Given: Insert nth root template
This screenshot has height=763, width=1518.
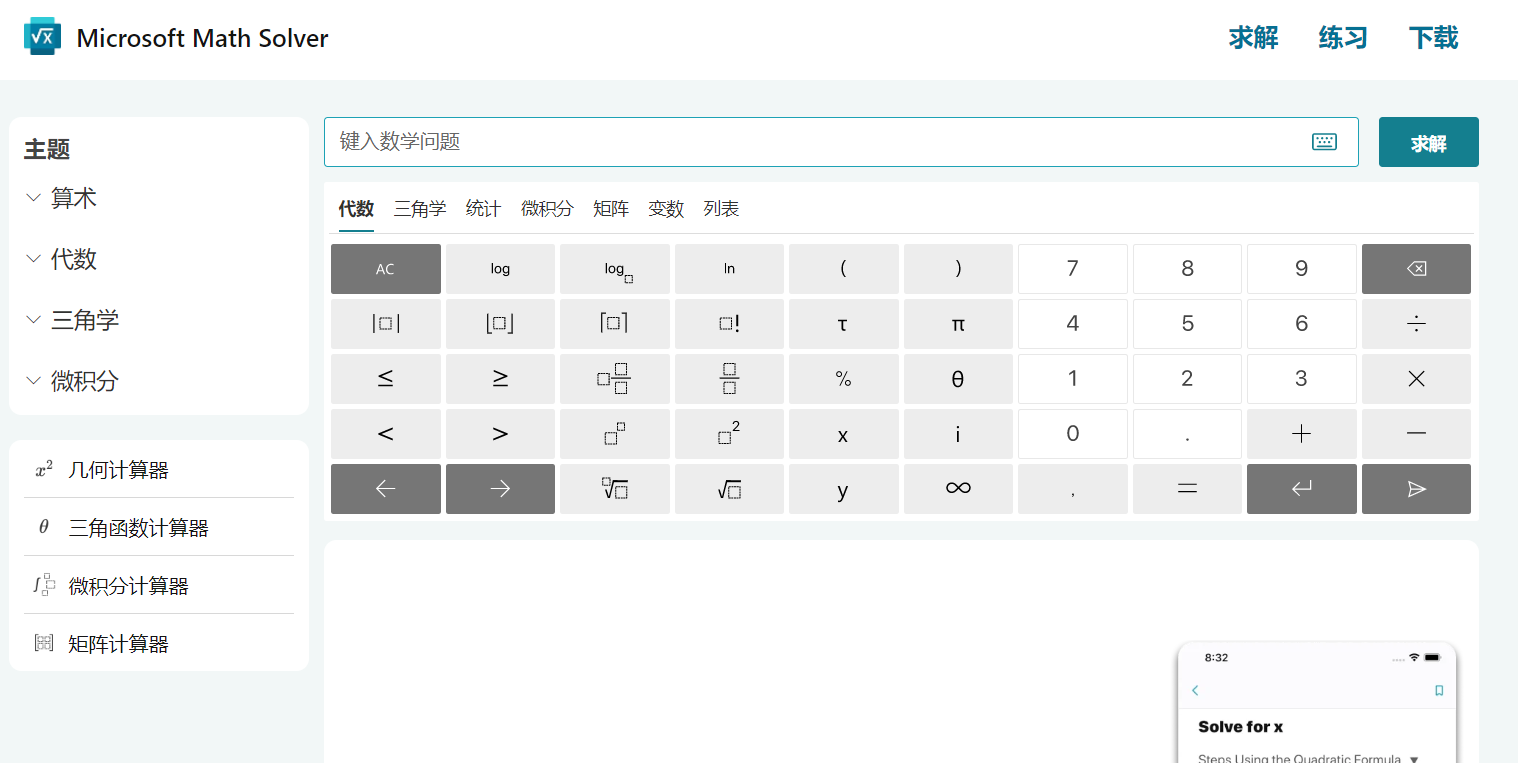Looking at the screenshot, I should pos(614,489).
